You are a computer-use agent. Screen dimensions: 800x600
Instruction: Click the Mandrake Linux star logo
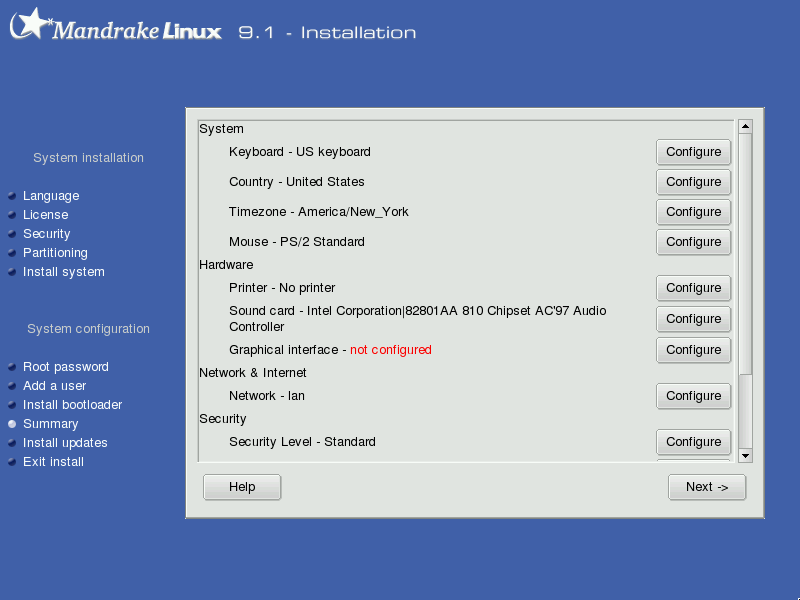coord(32,23)
